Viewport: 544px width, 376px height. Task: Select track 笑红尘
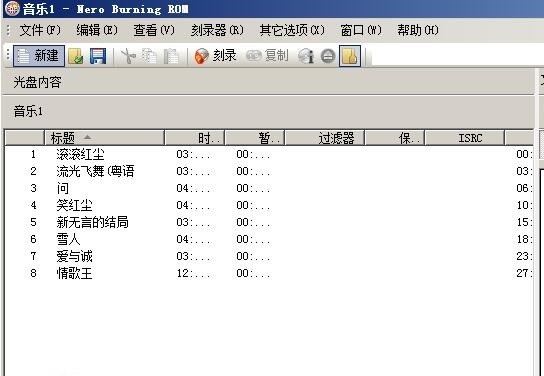[75, 205]
